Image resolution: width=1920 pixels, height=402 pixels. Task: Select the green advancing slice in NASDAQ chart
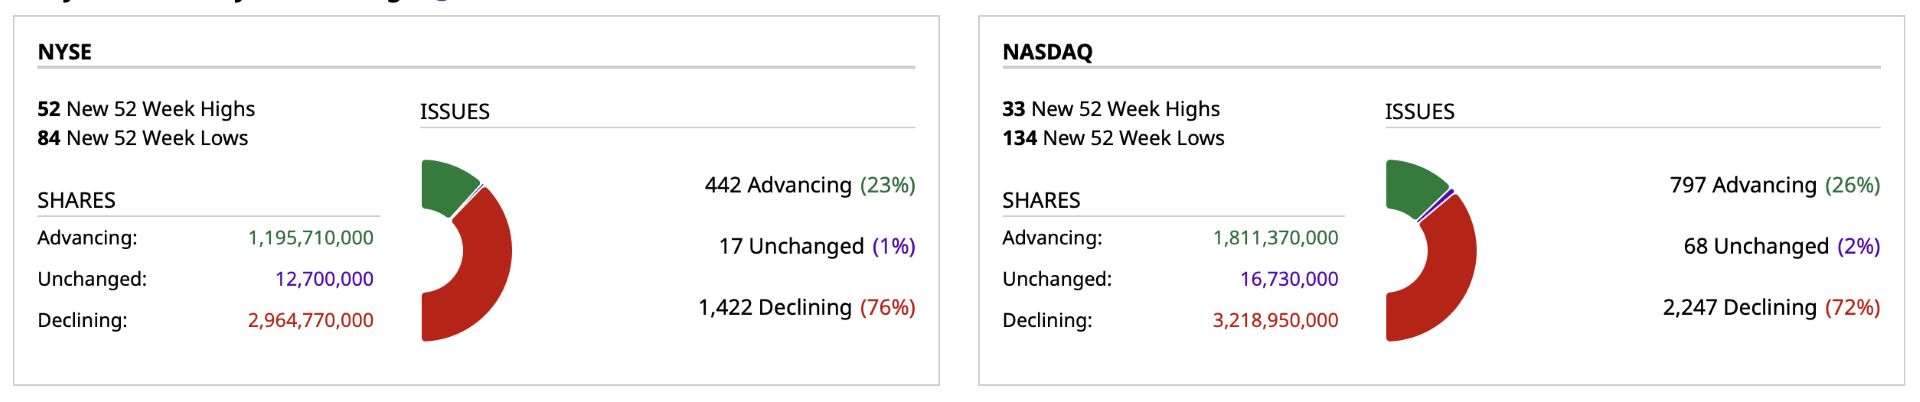click(x=1412, y=185)
